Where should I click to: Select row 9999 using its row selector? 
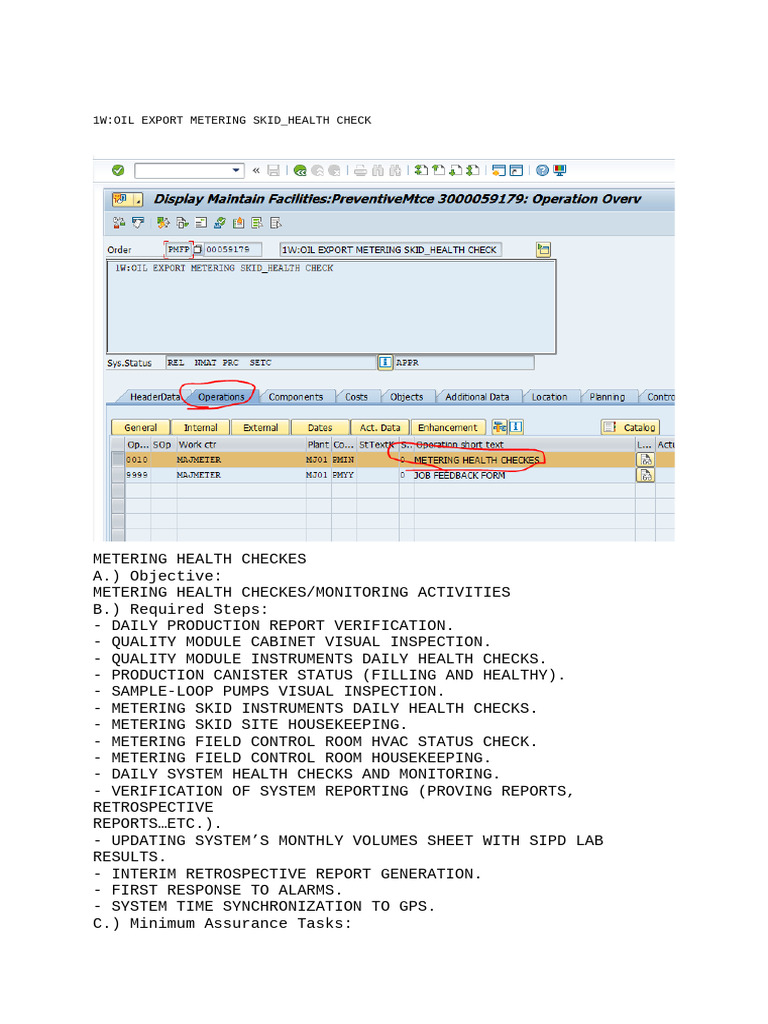coord(118,476)
